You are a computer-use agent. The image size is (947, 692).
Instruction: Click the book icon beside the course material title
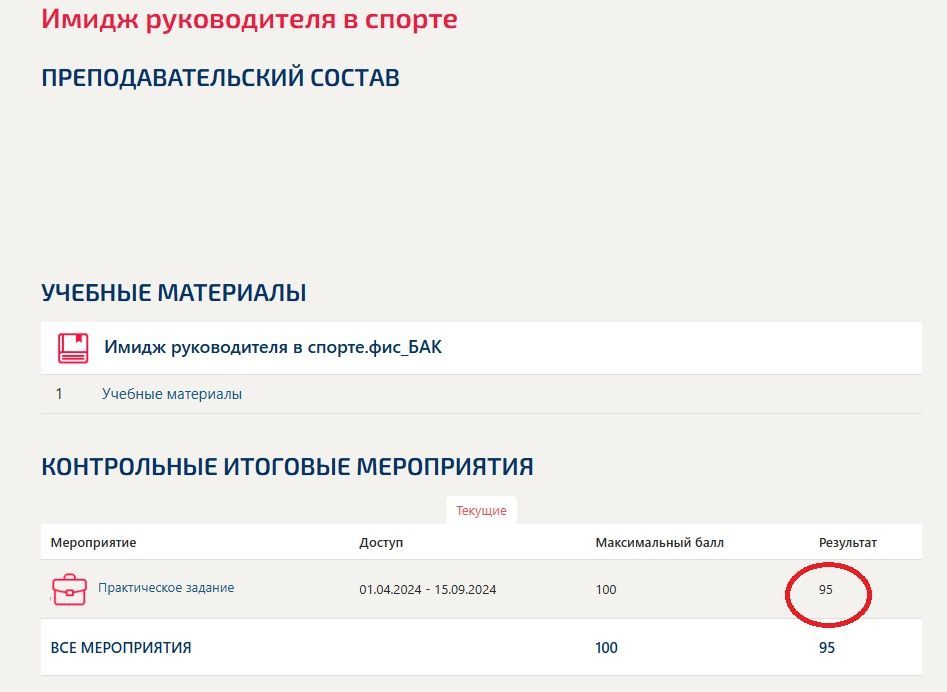[72, 348]
